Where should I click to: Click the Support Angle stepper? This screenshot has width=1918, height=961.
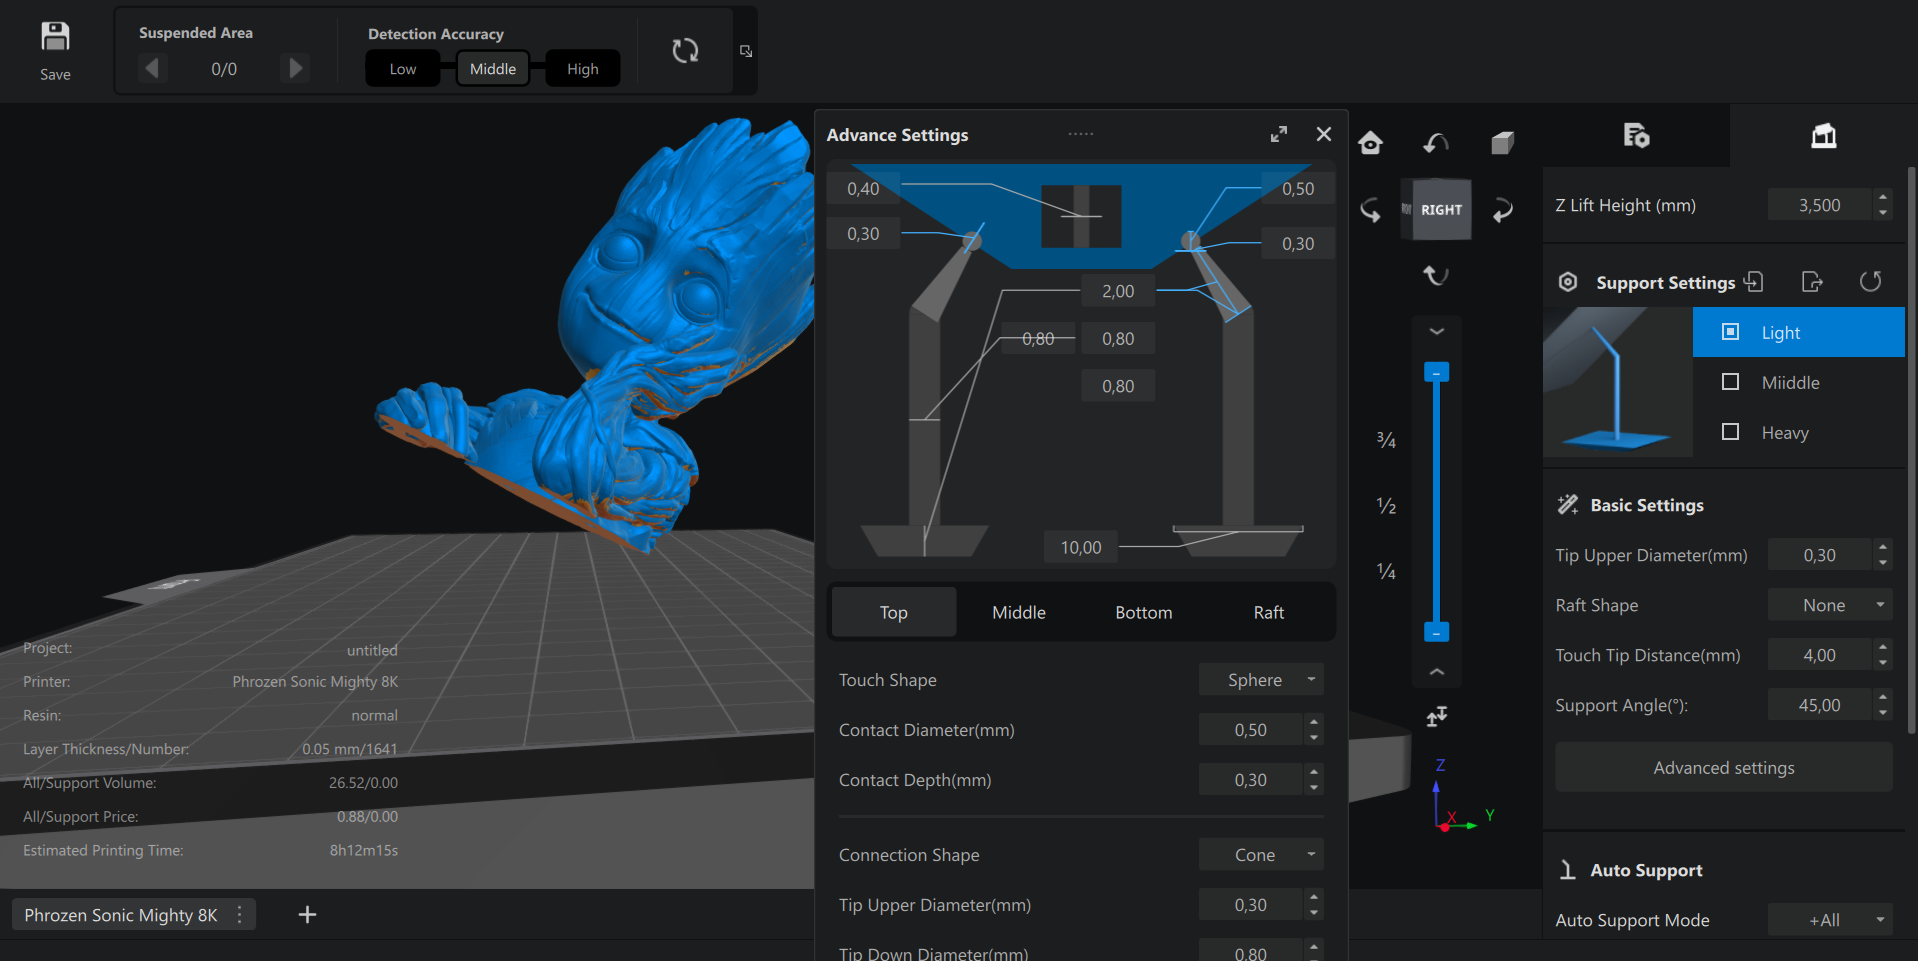point(1883,705)
